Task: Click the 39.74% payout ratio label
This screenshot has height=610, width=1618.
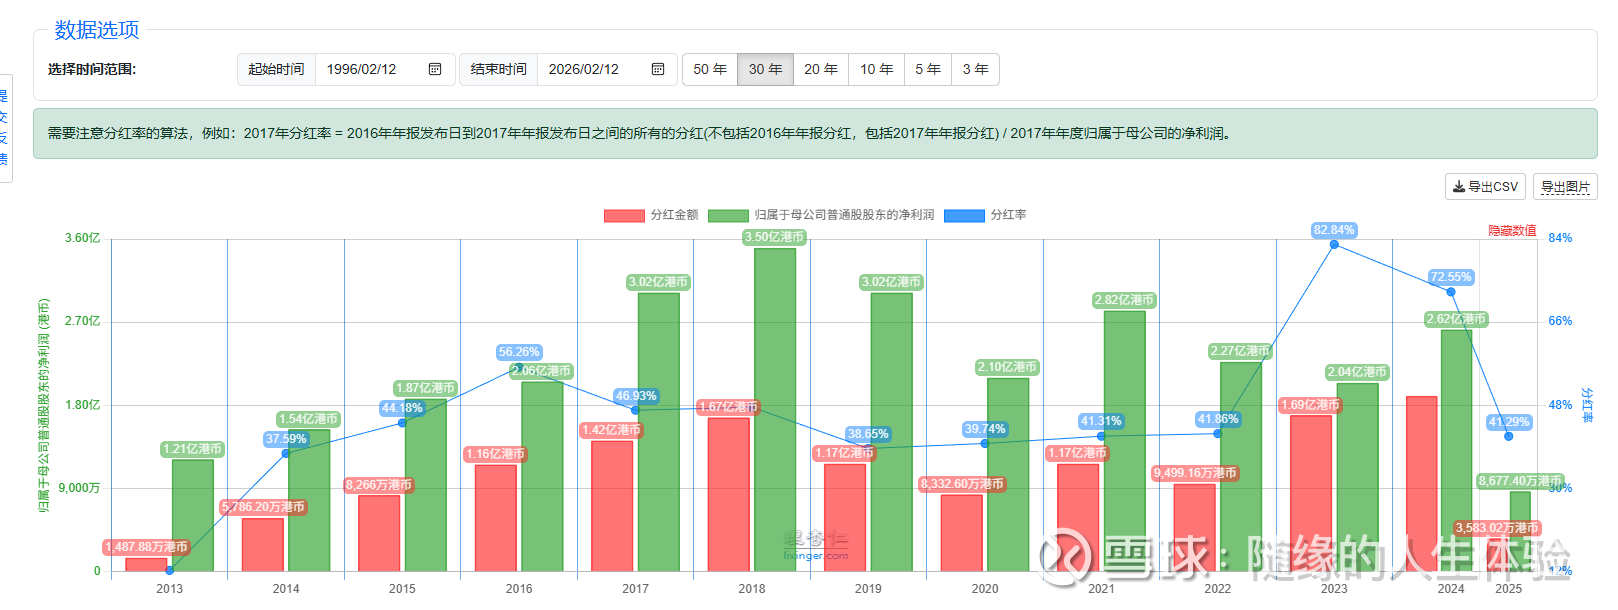Action: pos(985,429)
